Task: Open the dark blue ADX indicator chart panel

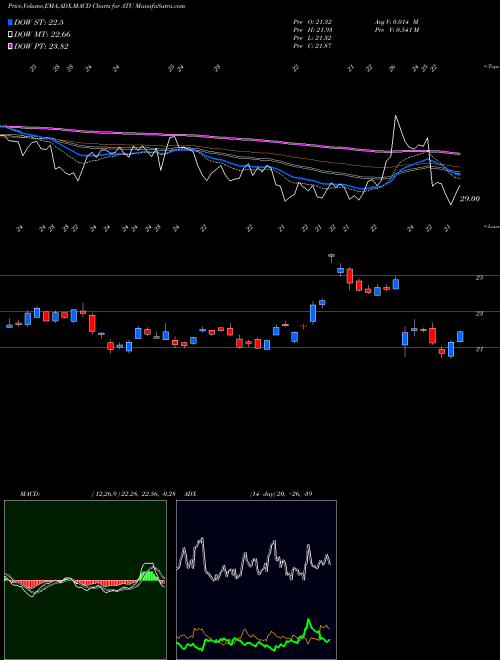Action: point(256,580)
